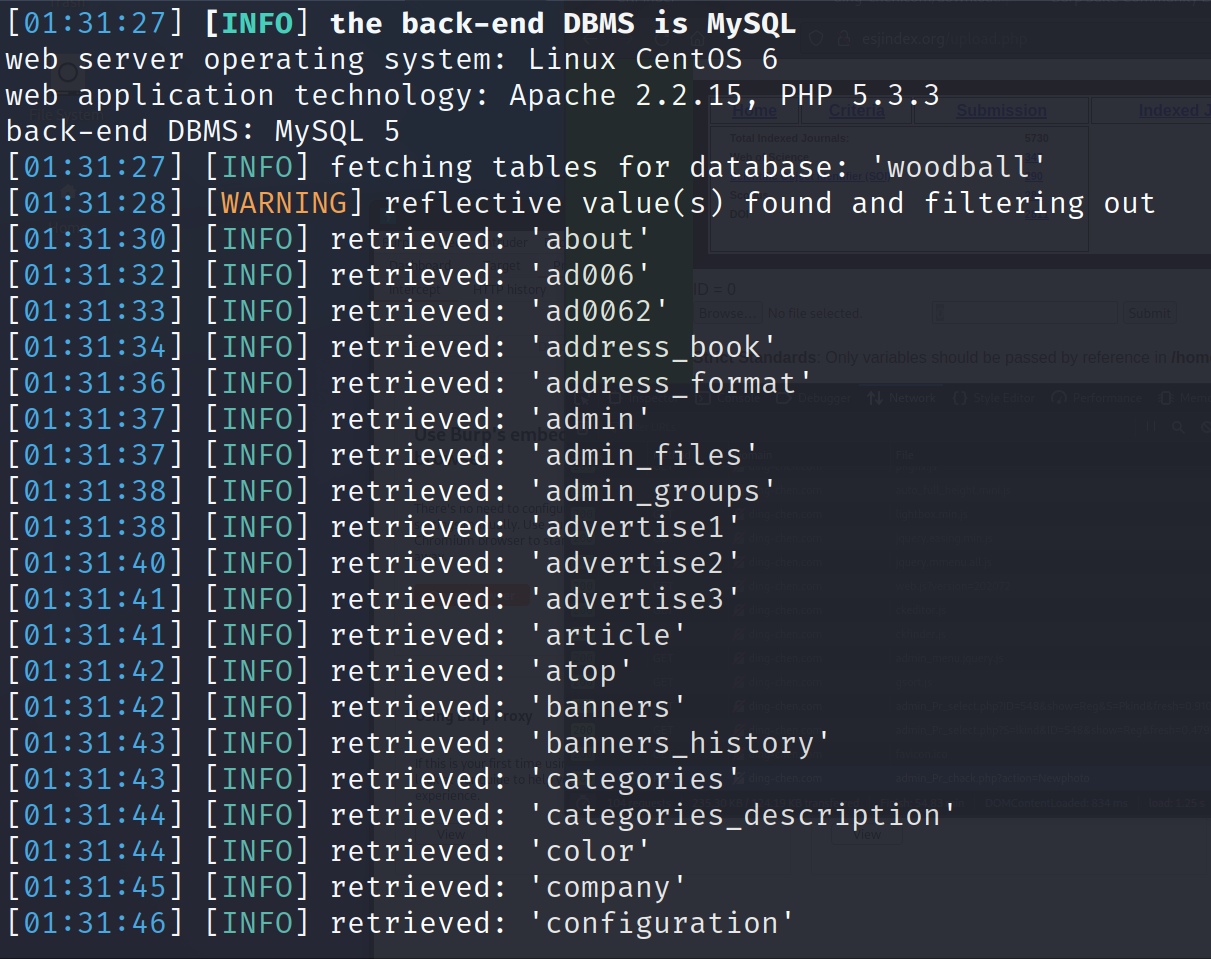Click the 'about' table name in terminal output
This screenshot has height=959, width=1211.
click(590, 239)
